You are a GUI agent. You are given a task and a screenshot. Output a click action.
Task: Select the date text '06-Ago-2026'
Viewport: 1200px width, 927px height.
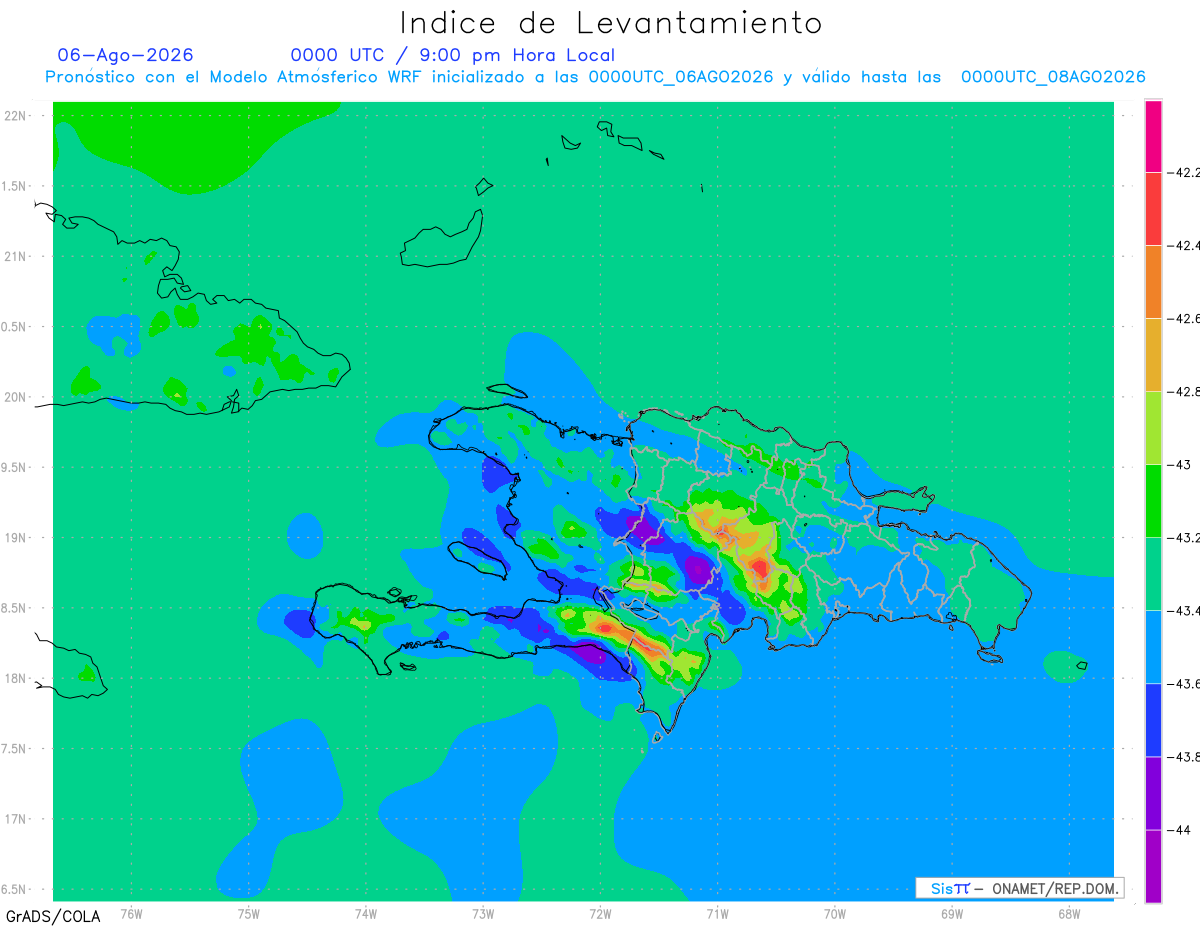[x=126, y=55]
